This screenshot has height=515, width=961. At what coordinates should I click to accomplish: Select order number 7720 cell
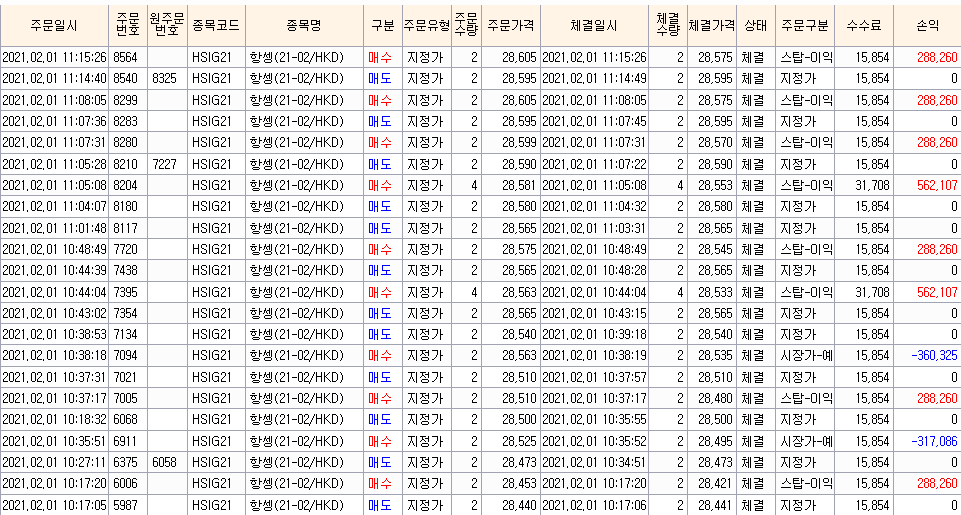pos(126,249)
